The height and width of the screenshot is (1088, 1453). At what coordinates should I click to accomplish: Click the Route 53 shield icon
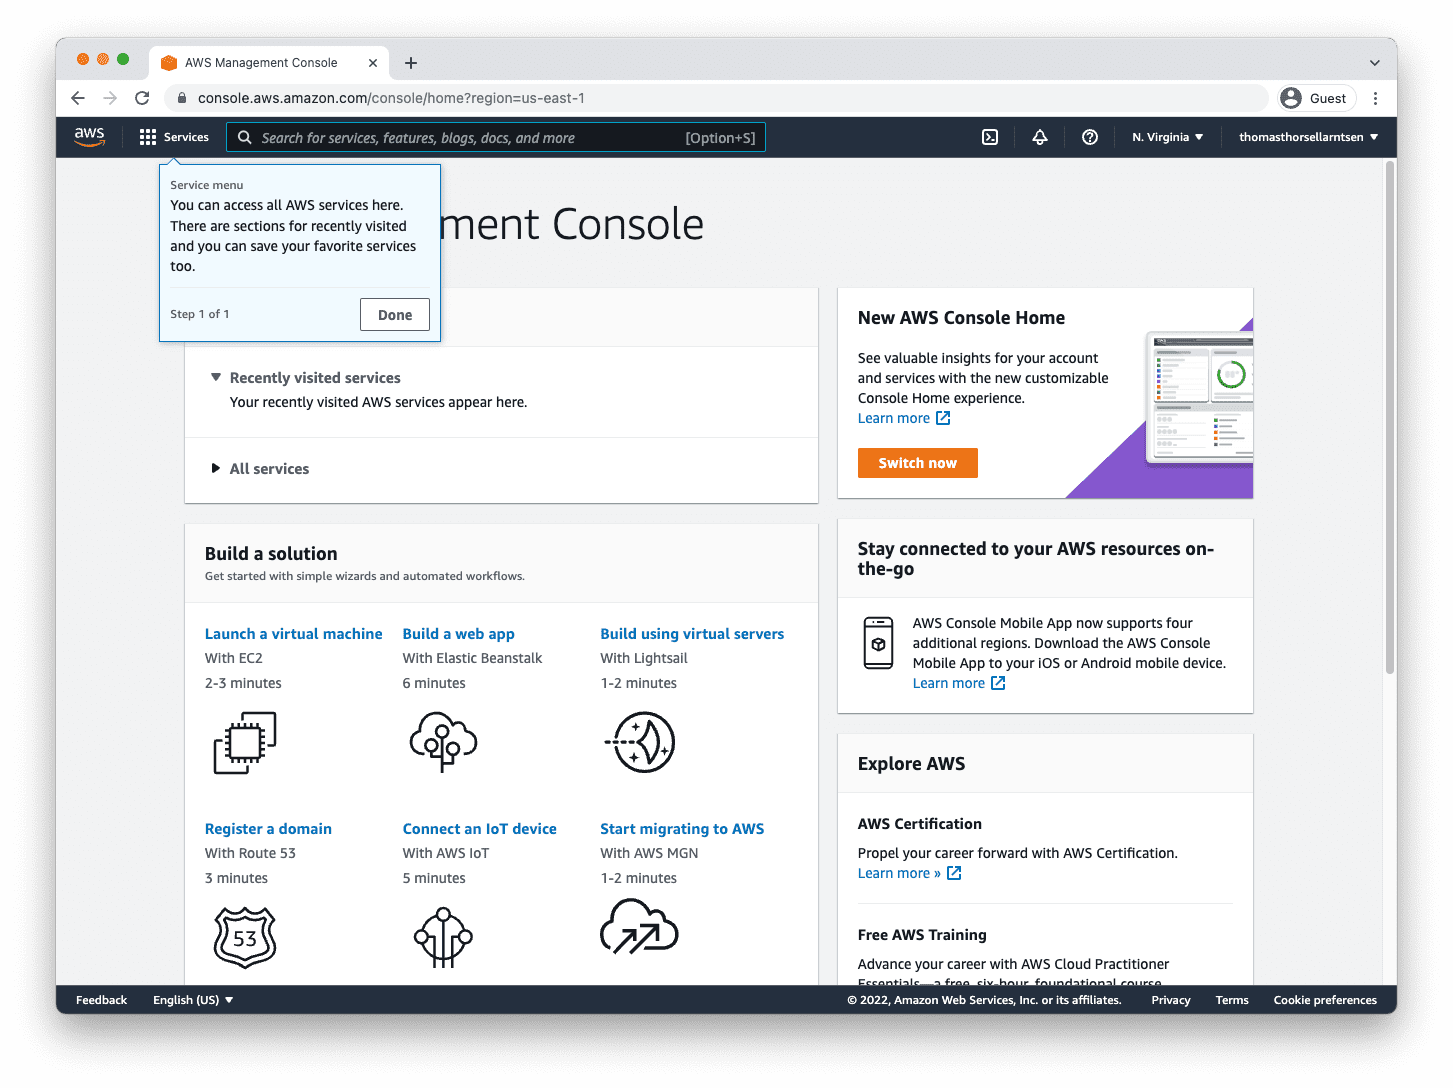[244, 936]
